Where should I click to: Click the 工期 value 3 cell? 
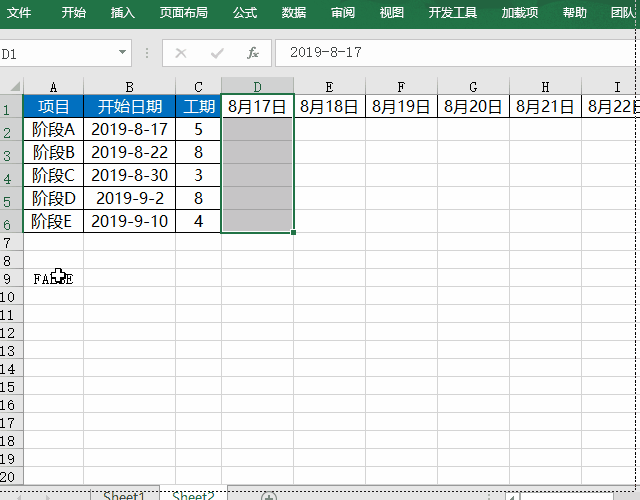tap(198, 175)
